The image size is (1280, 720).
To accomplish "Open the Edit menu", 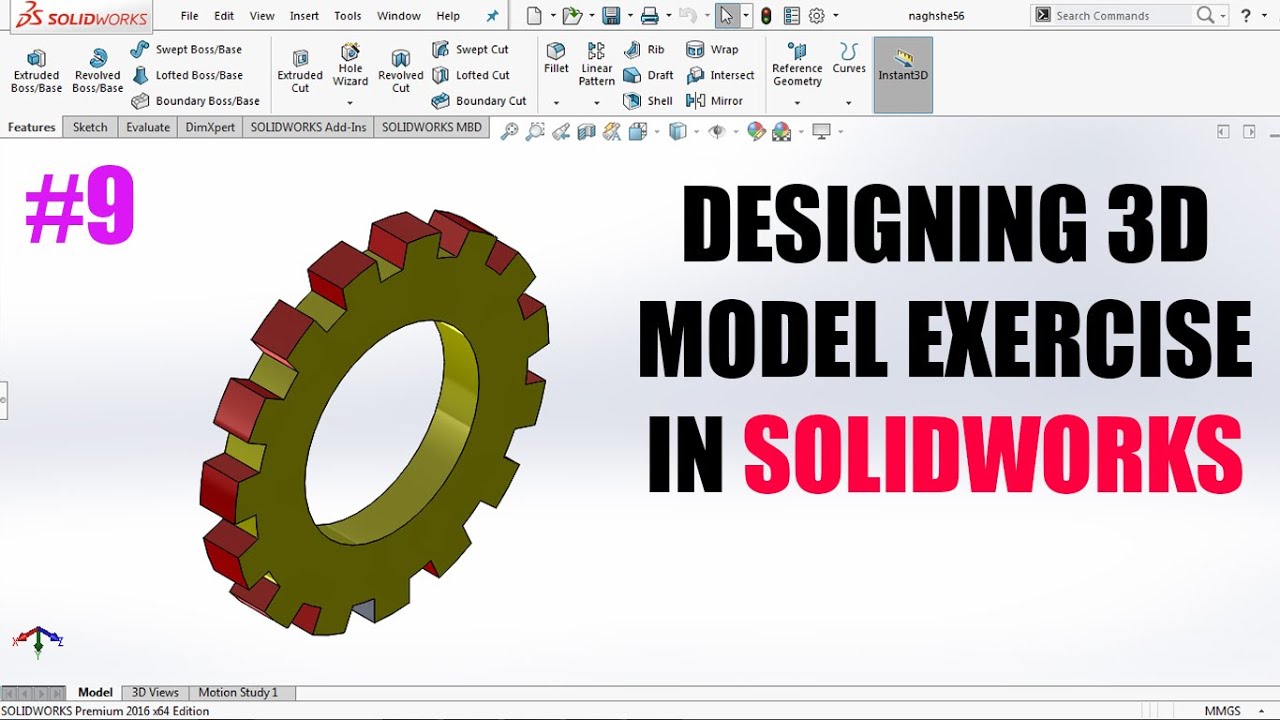I will [x=224, y=16].
